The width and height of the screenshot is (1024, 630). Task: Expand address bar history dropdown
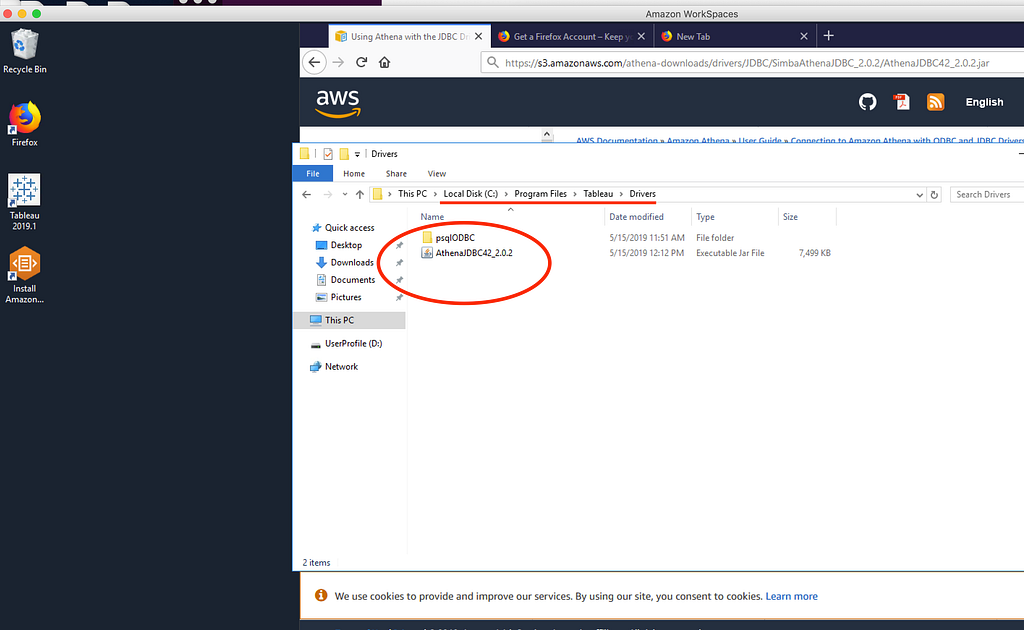tap(920, 195)
